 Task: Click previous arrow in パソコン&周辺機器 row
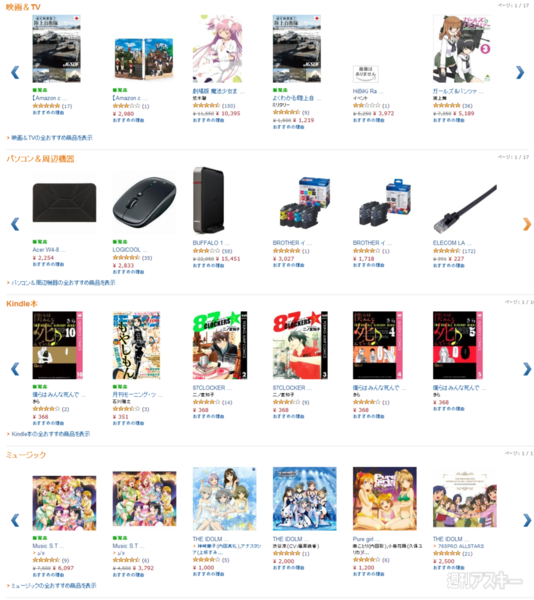click(15, 224)
